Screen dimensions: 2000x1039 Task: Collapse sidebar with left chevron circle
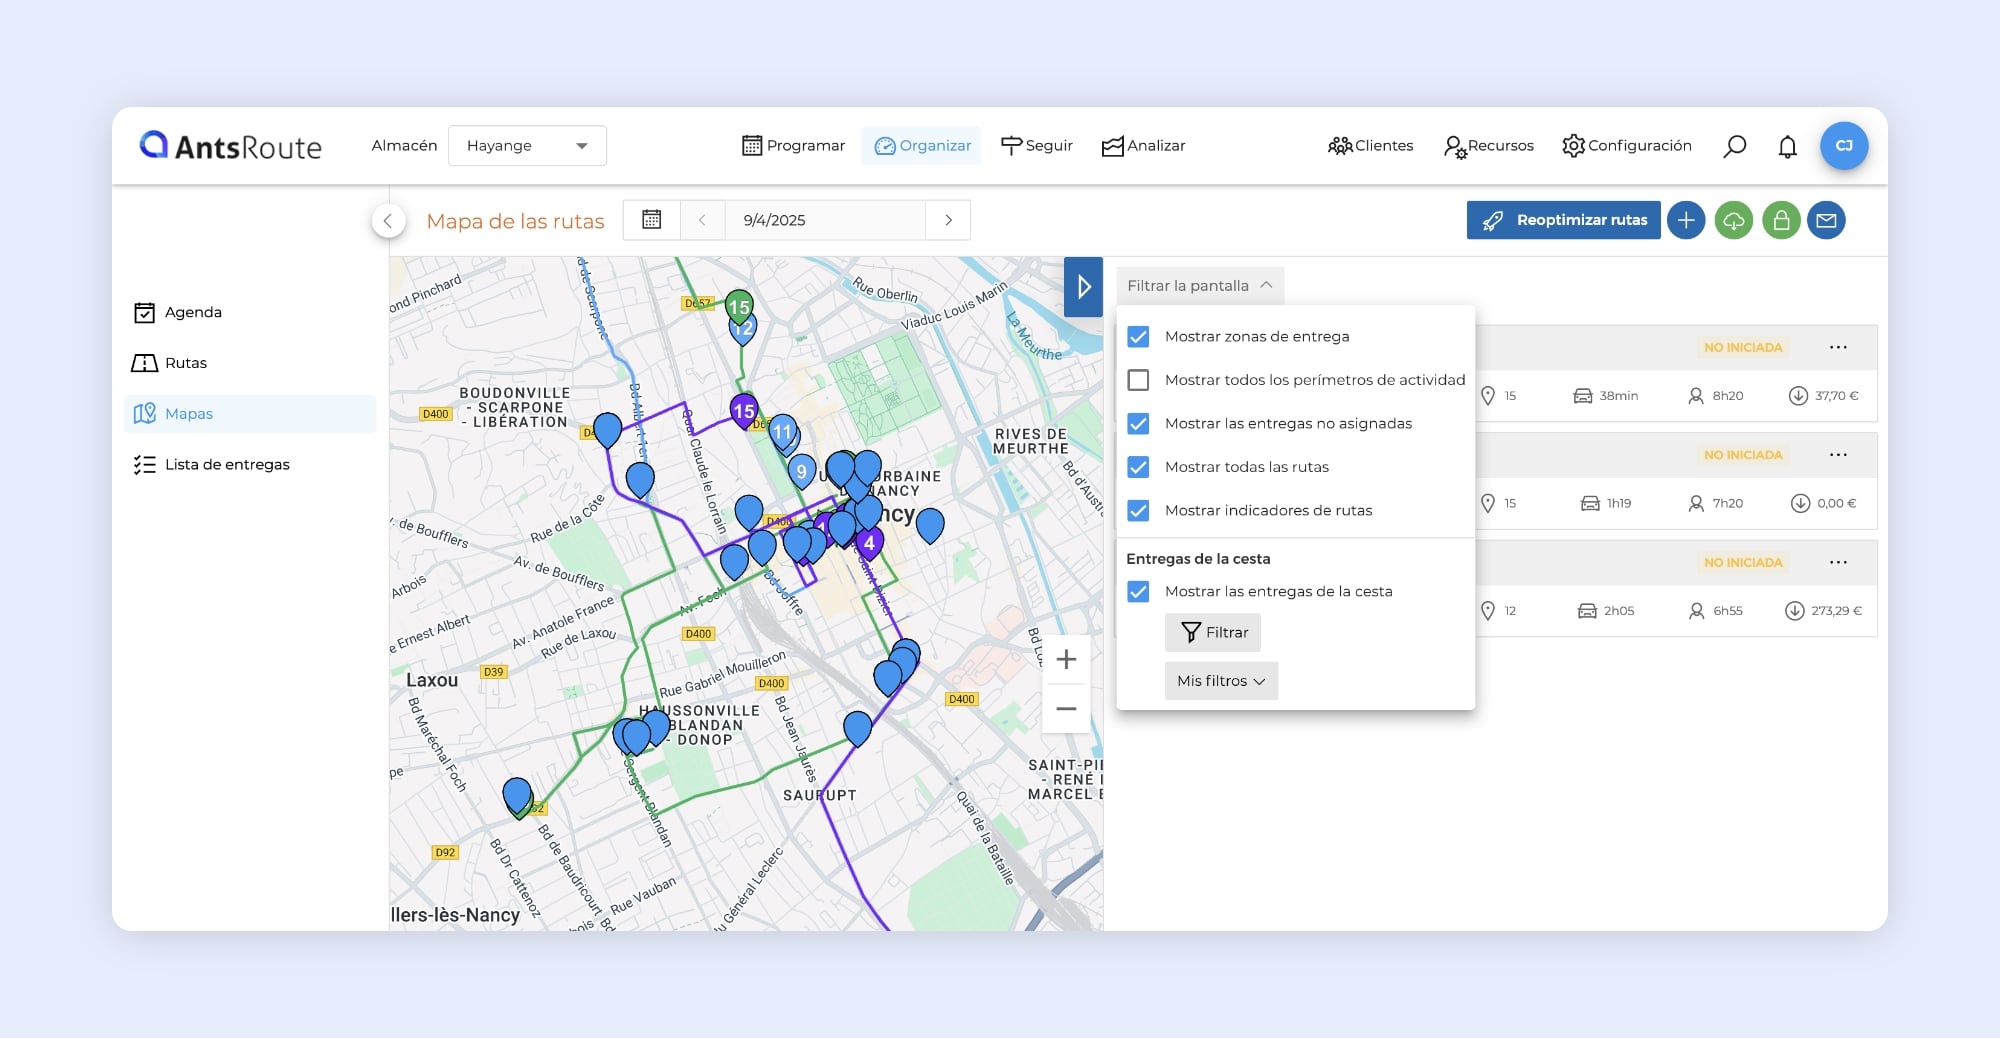[388, 221]
